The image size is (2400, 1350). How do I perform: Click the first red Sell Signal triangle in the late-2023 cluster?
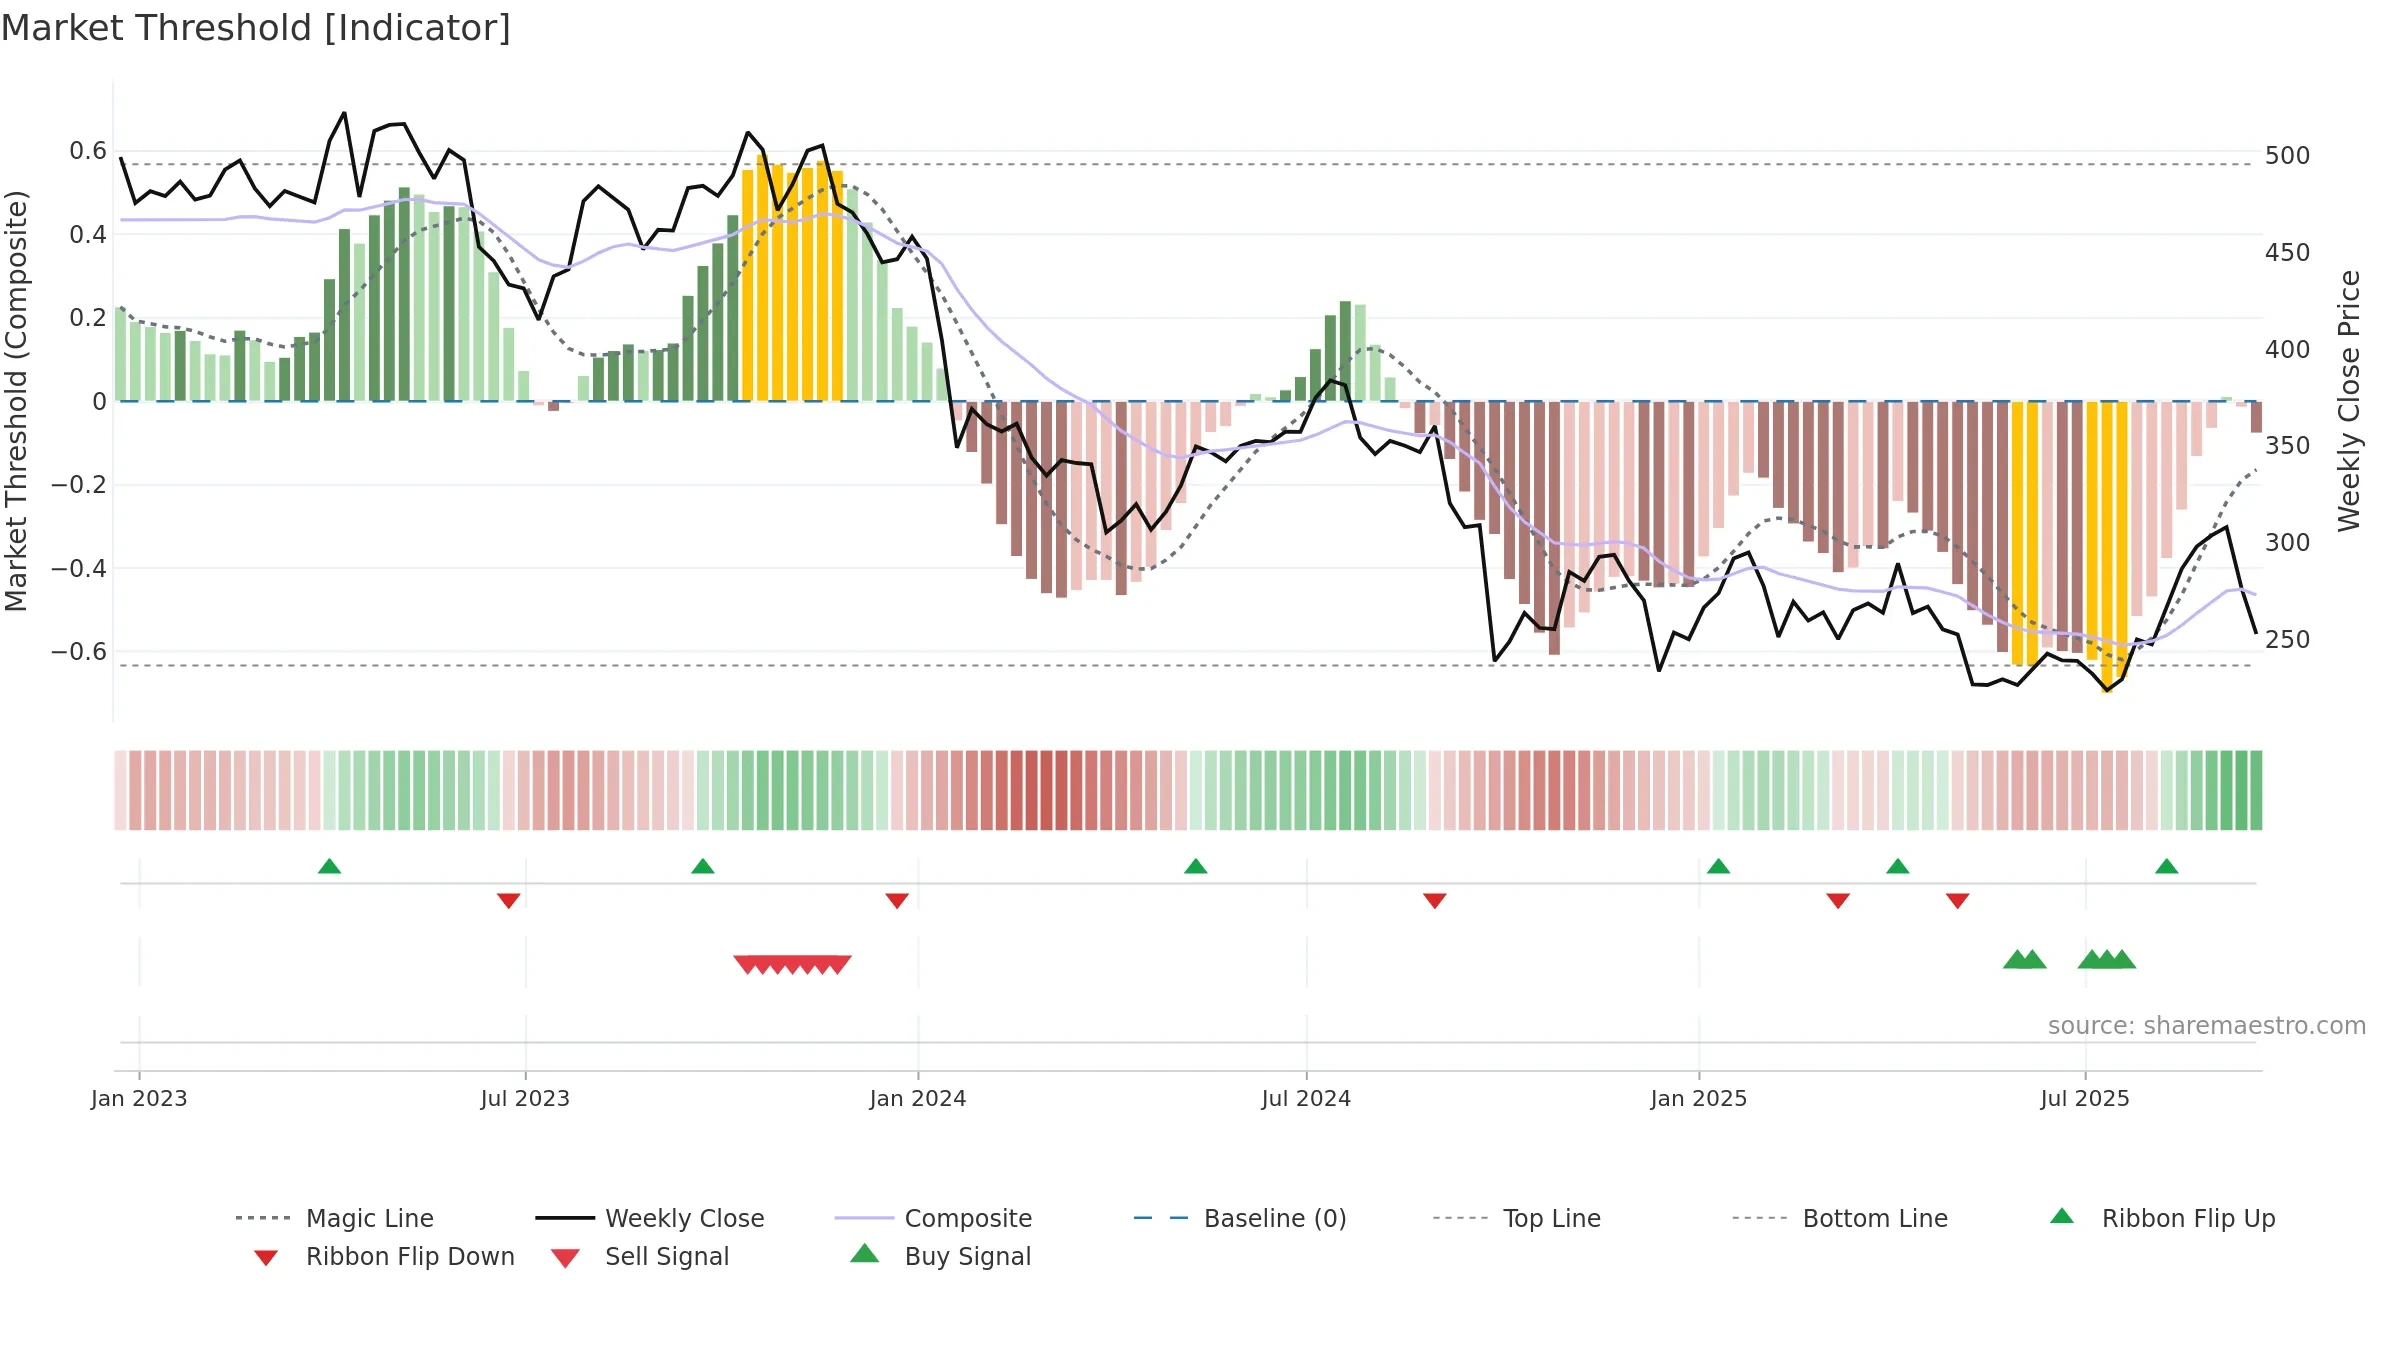pos(746,965)
